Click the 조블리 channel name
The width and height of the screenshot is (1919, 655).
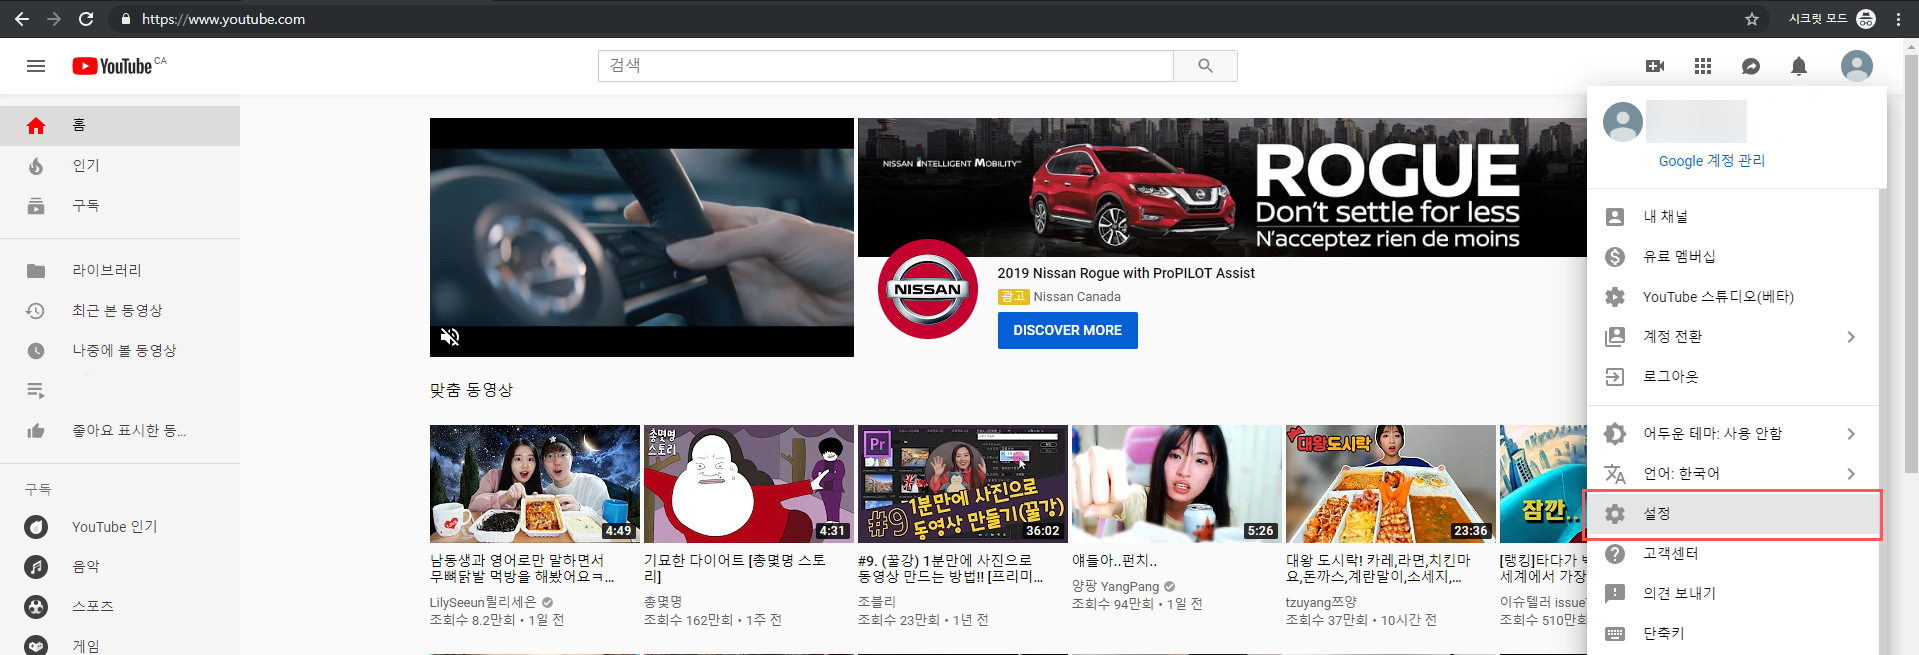[877, 602]
